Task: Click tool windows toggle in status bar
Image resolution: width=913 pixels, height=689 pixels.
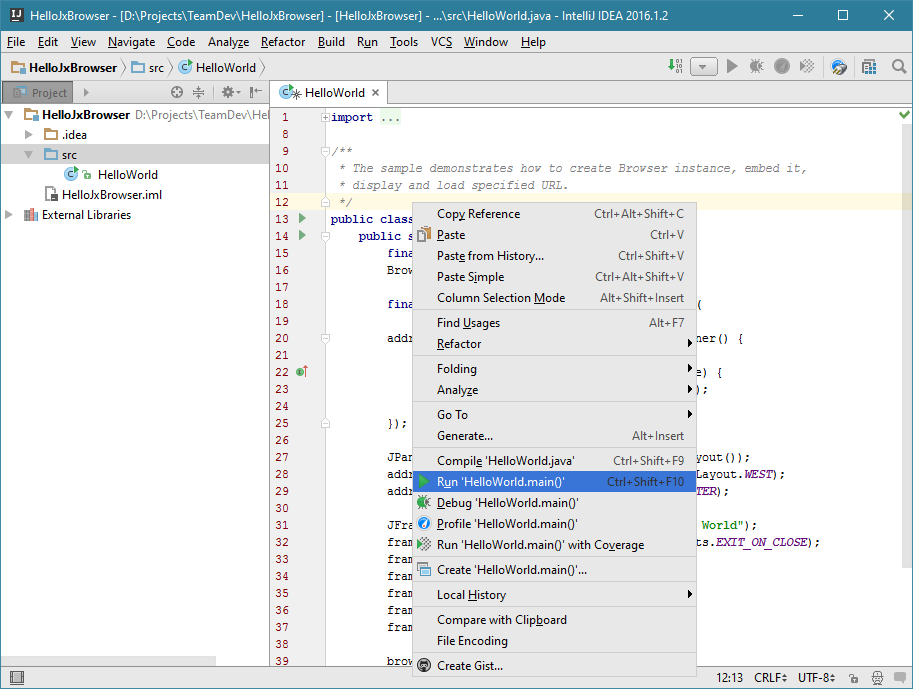Action: pos(17,677)
